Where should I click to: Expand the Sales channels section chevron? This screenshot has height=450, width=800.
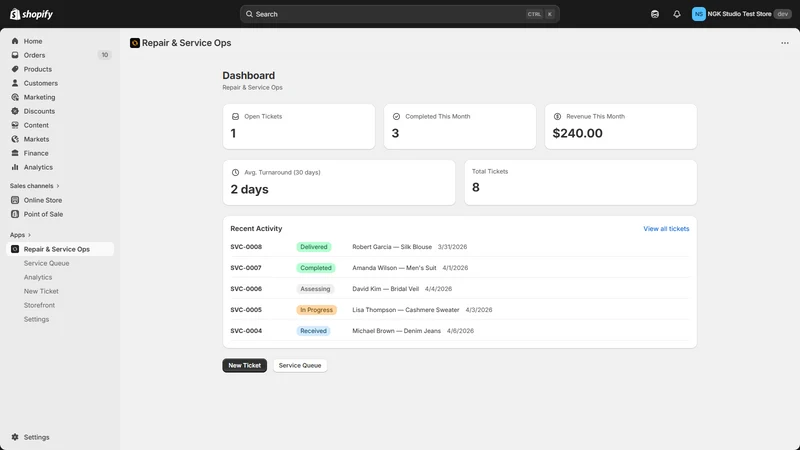coord(58,186)
